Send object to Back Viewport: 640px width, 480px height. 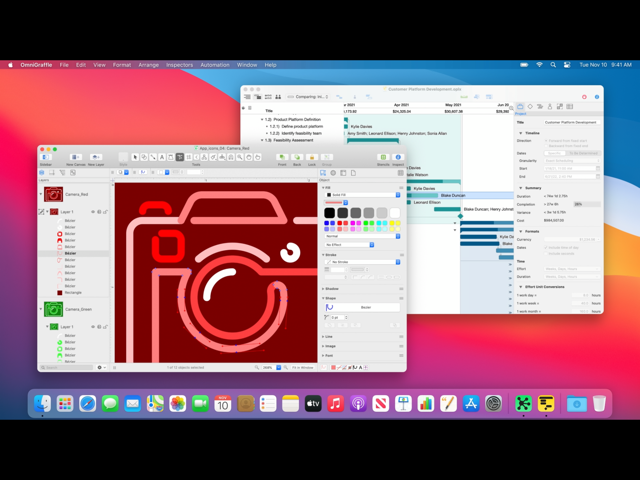(297, 157)
